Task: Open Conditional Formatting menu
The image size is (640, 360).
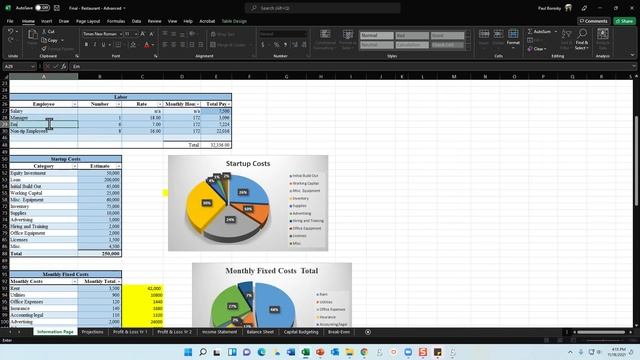Action: click(325, 40)
